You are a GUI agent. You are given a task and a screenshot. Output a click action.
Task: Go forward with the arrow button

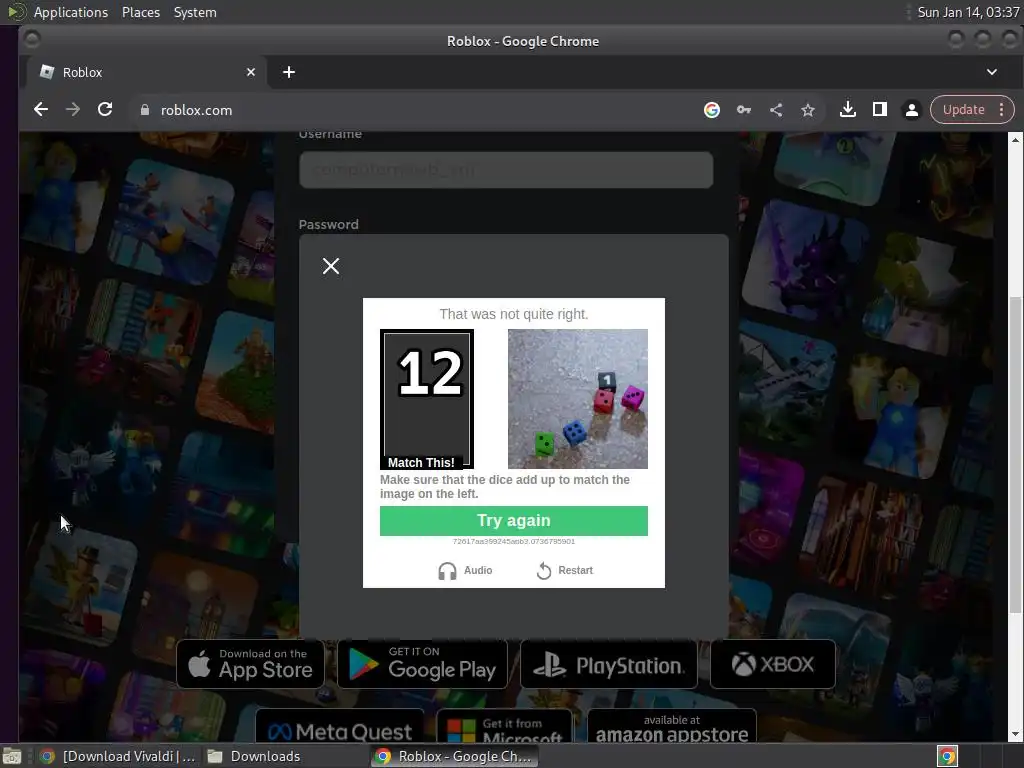(x=72, y=110)
